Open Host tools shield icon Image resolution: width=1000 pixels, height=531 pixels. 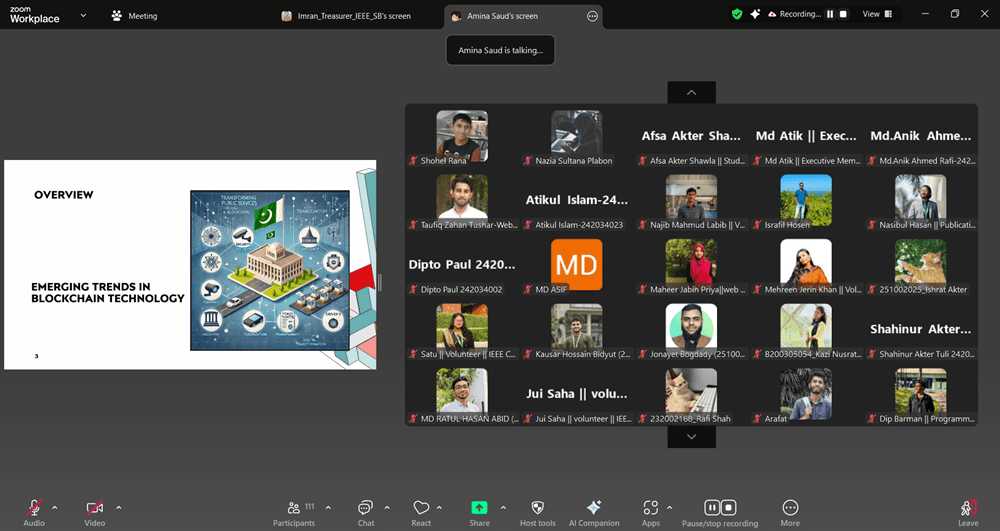pos(538,509)
